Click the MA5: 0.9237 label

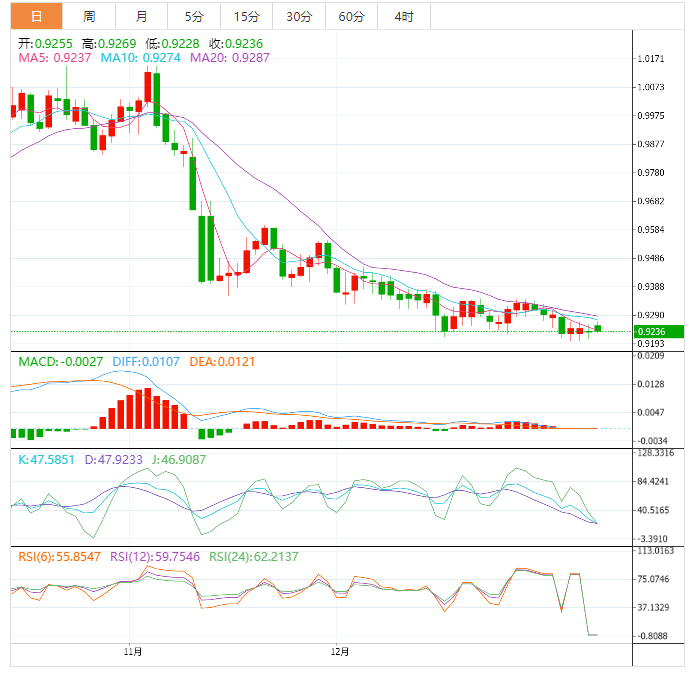coord(55,58)
